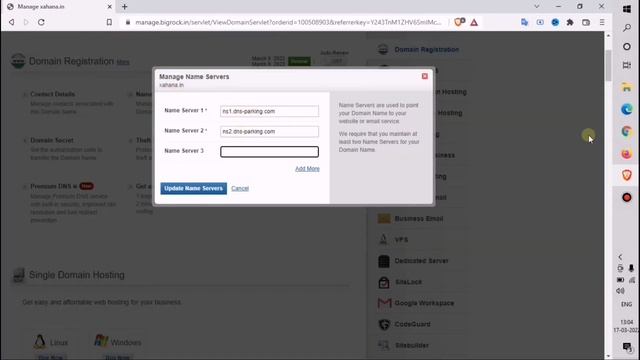Viewport: 640px width, 360px height.
Task: Click the Name Server 1 input field
Action: (269, 111)
